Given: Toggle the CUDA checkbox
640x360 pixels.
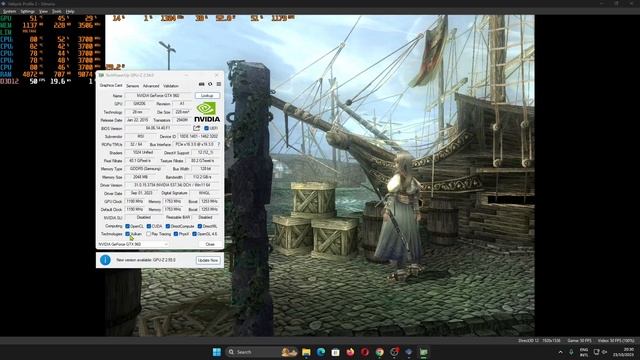Looking at the screenshot, I should (x=149, y=226).
